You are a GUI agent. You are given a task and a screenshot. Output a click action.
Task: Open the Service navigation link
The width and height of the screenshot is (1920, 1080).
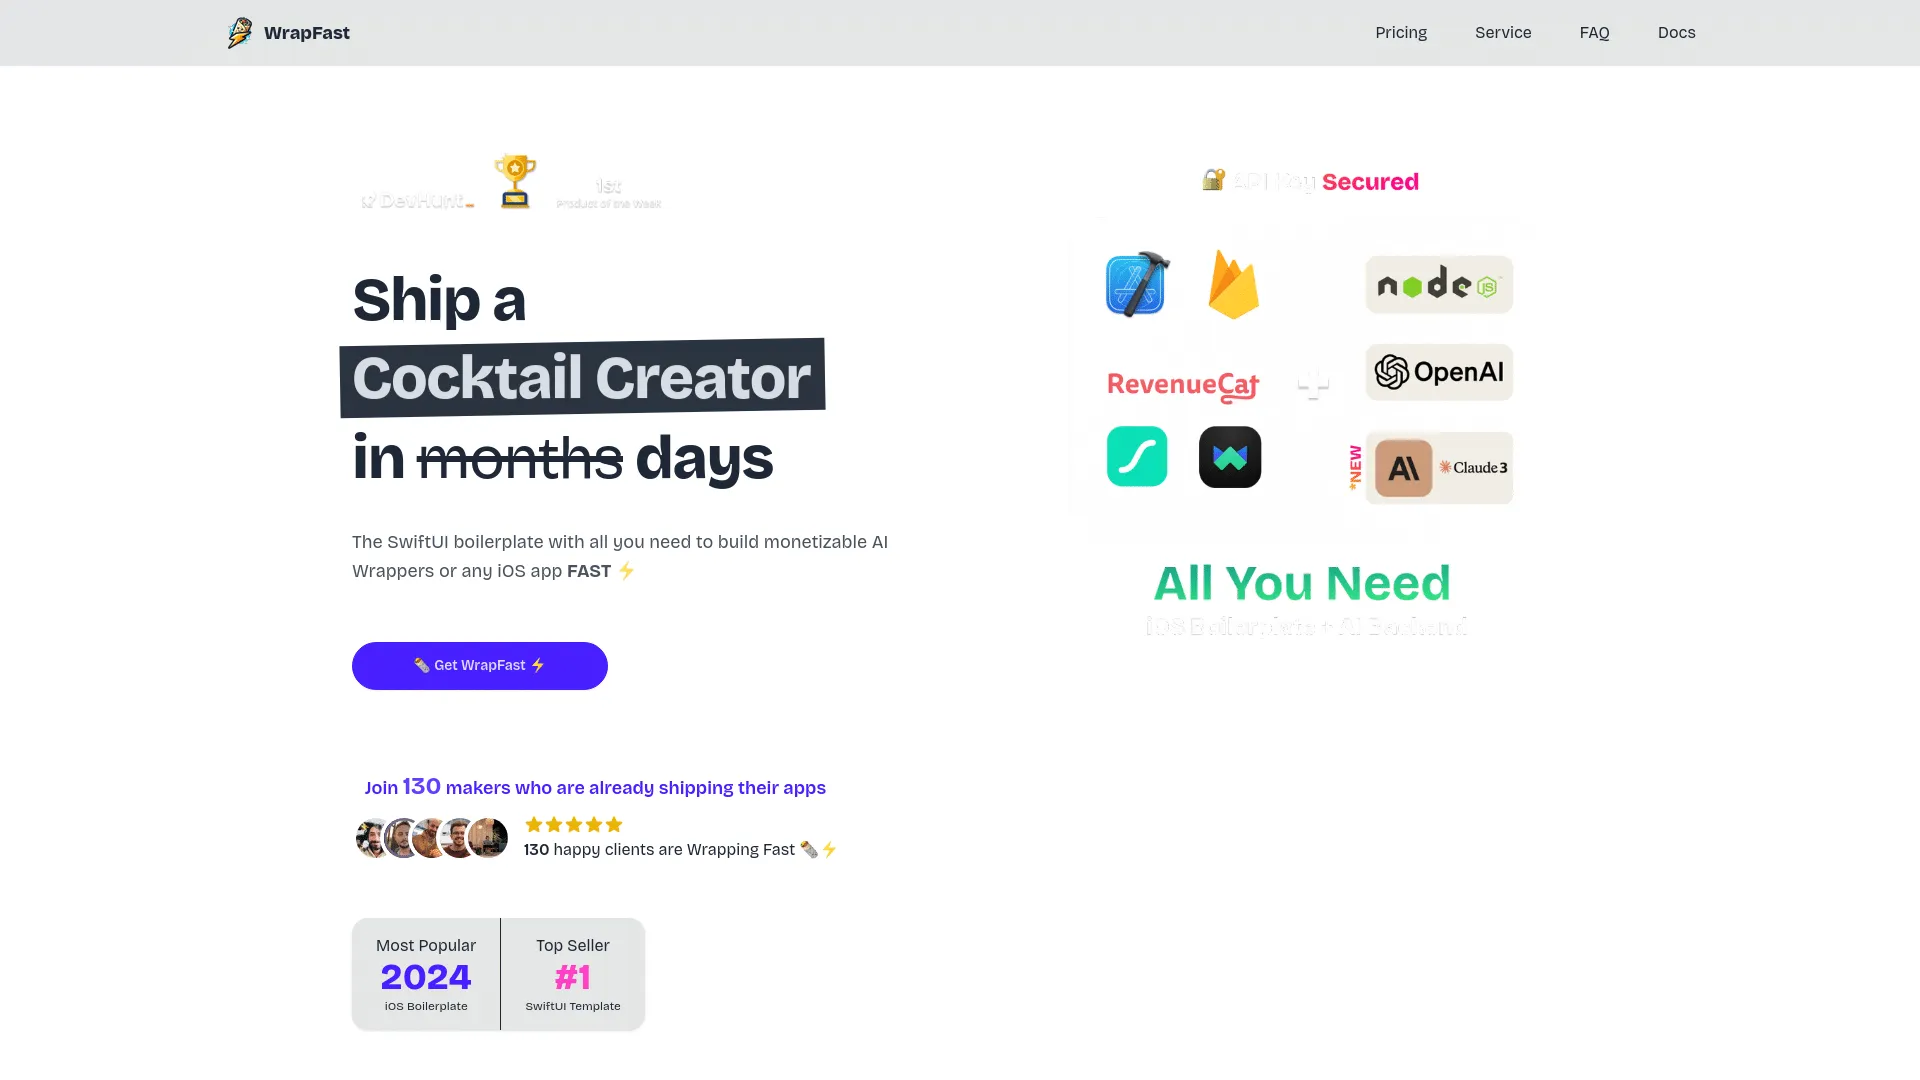(1503, 33)
